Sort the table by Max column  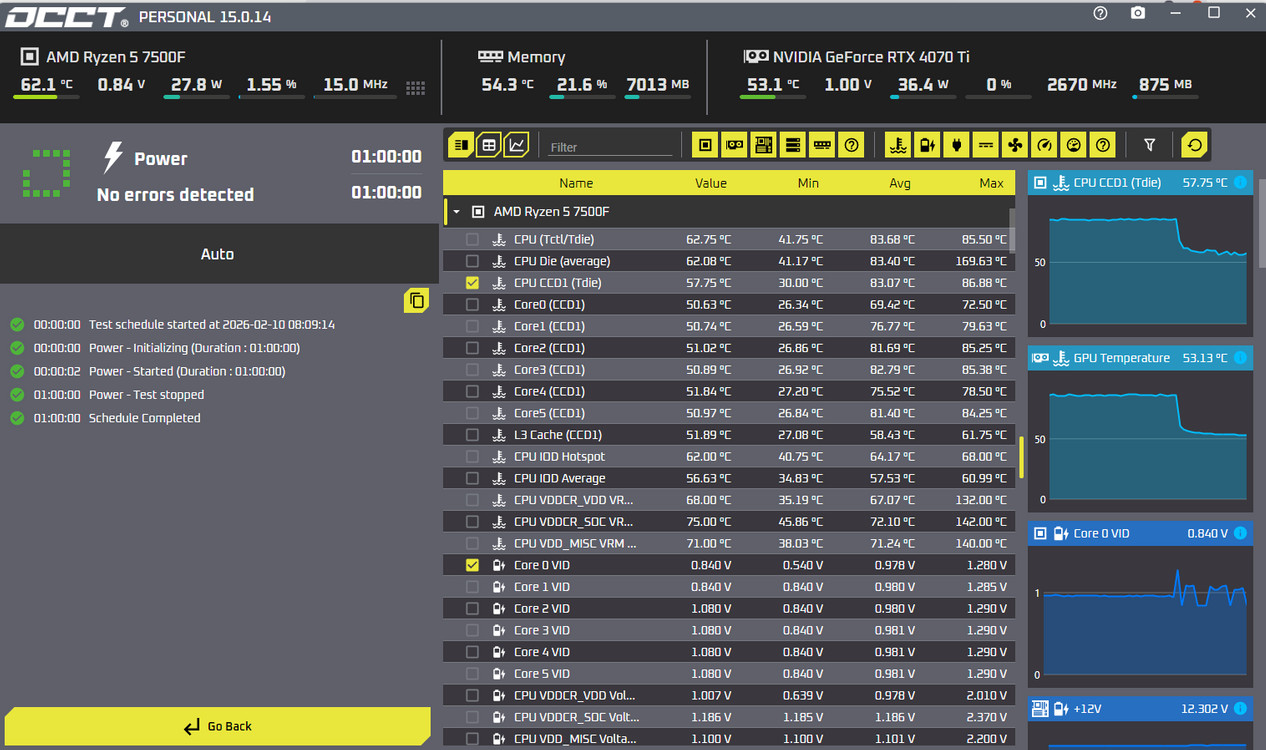(x=991, y=183)
